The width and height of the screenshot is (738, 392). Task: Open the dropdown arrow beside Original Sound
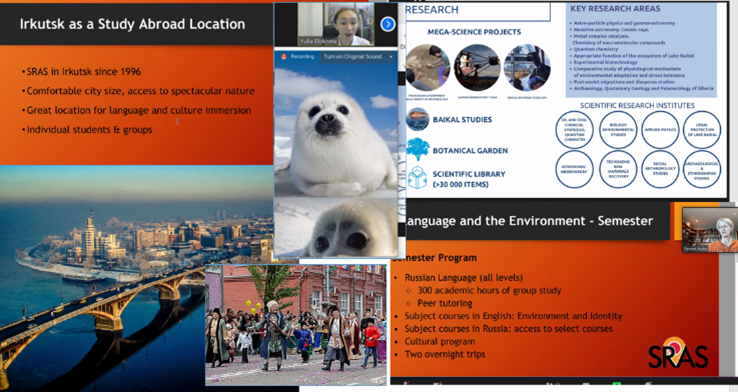pos(391,56)
